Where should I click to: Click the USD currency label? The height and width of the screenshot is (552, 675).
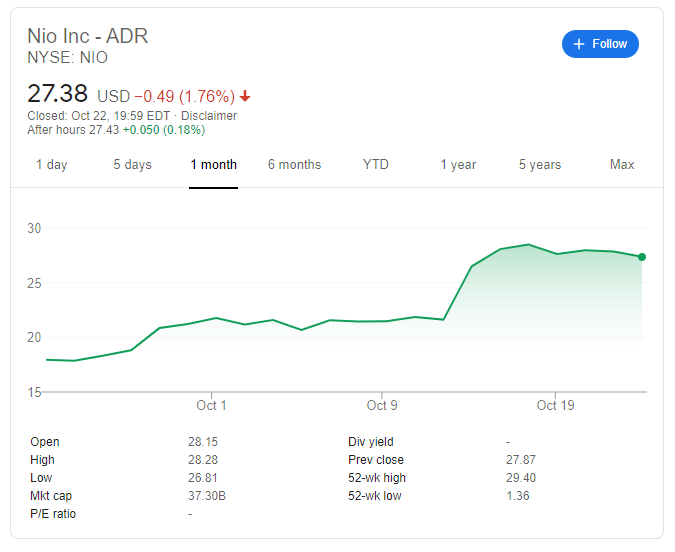[114, 96]
